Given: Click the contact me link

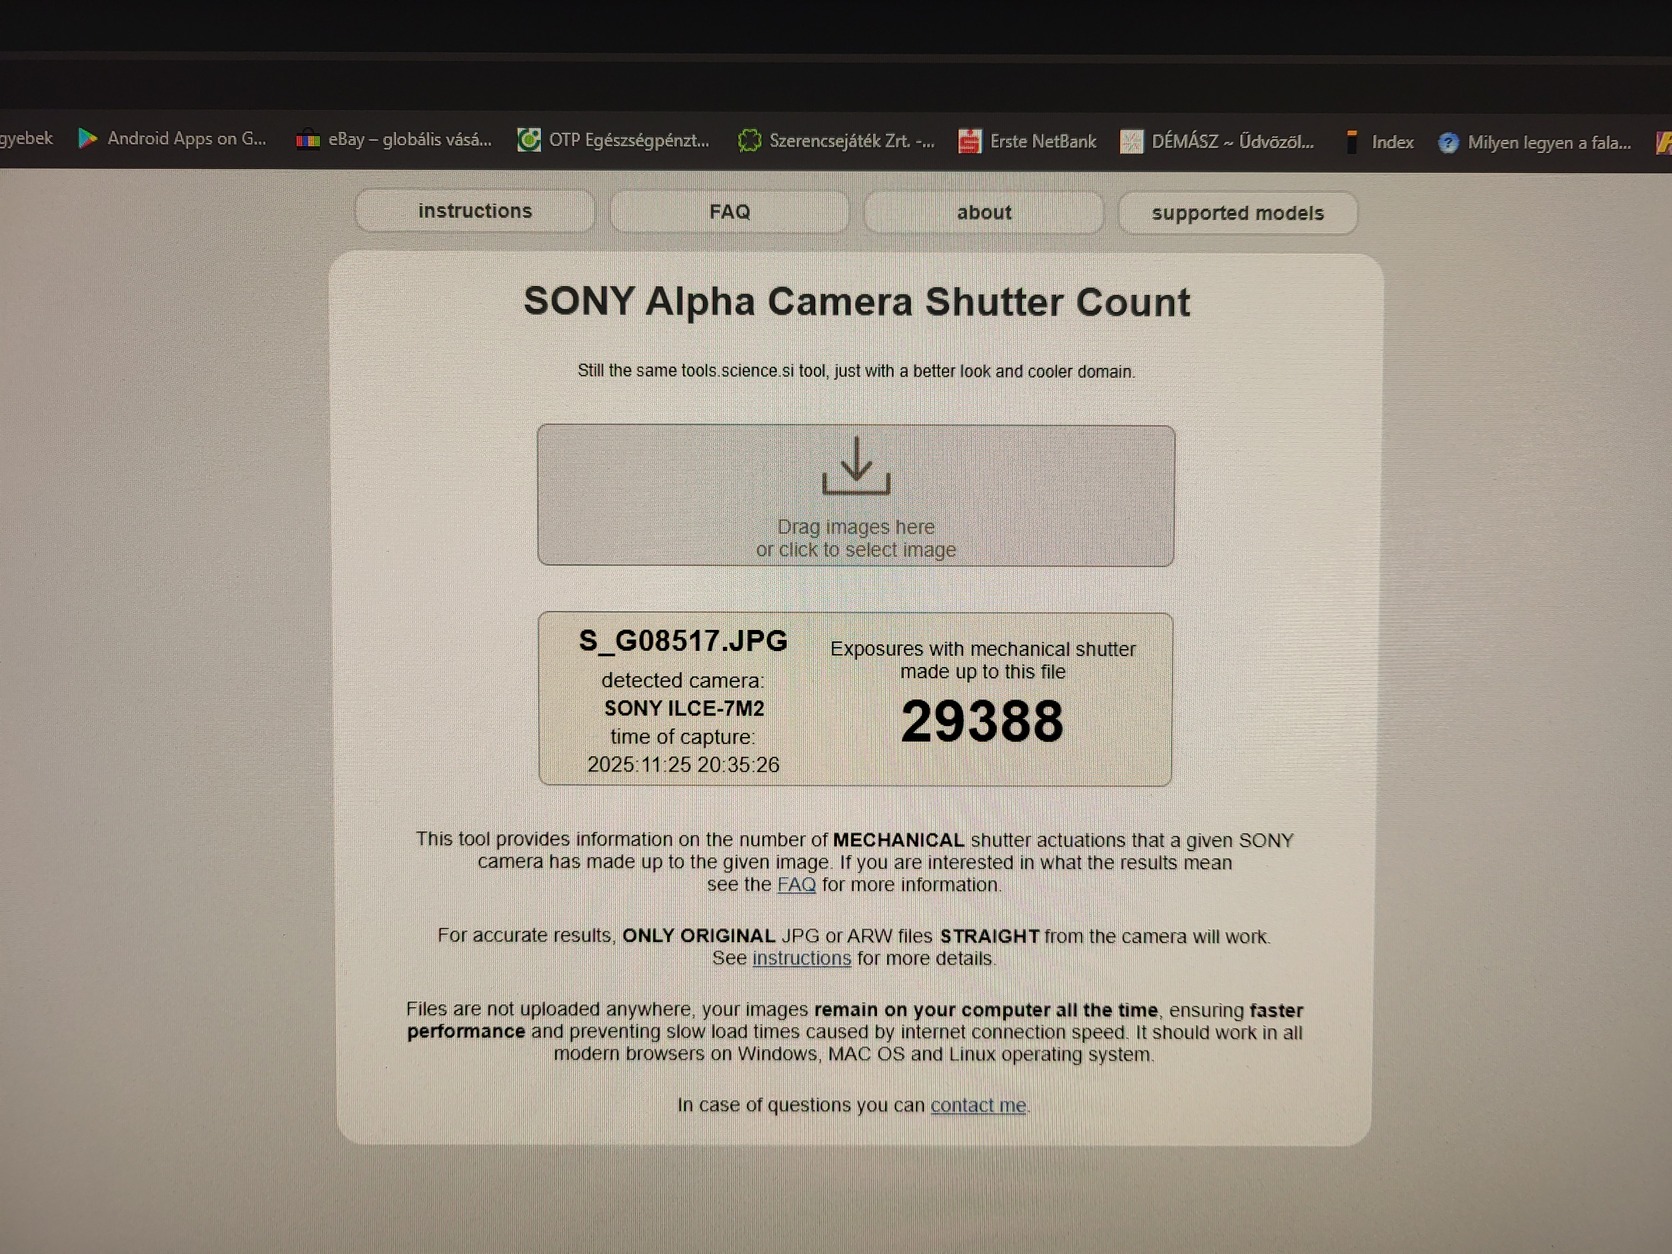Looking at the screenshot, I should (978, 1105).
